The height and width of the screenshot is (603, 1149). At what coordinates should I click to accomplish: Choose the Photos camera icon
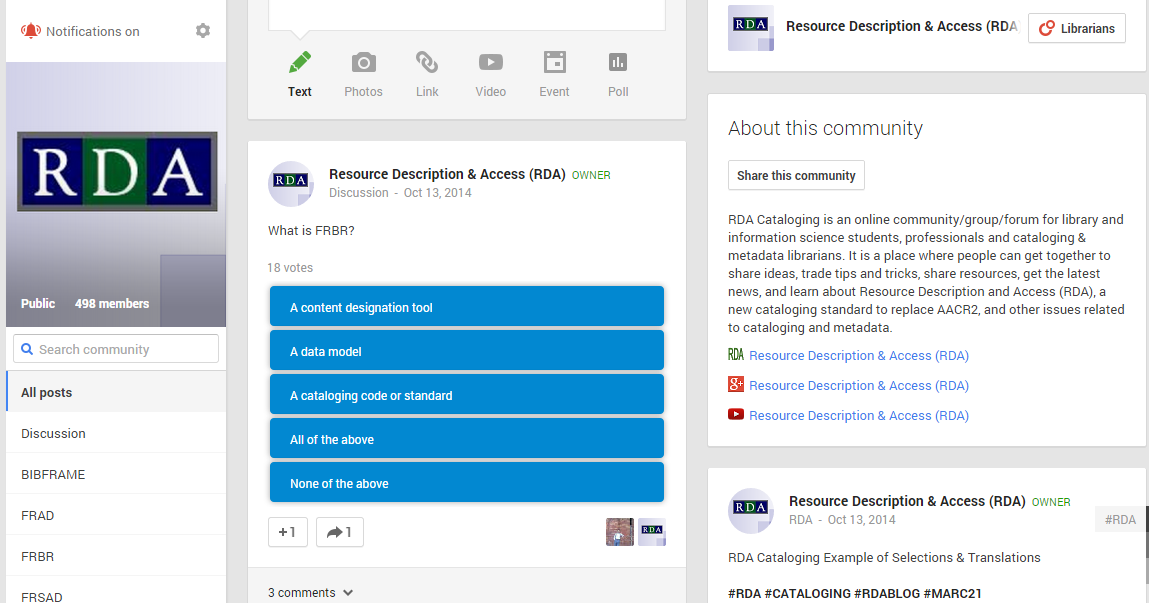(363, 62)
